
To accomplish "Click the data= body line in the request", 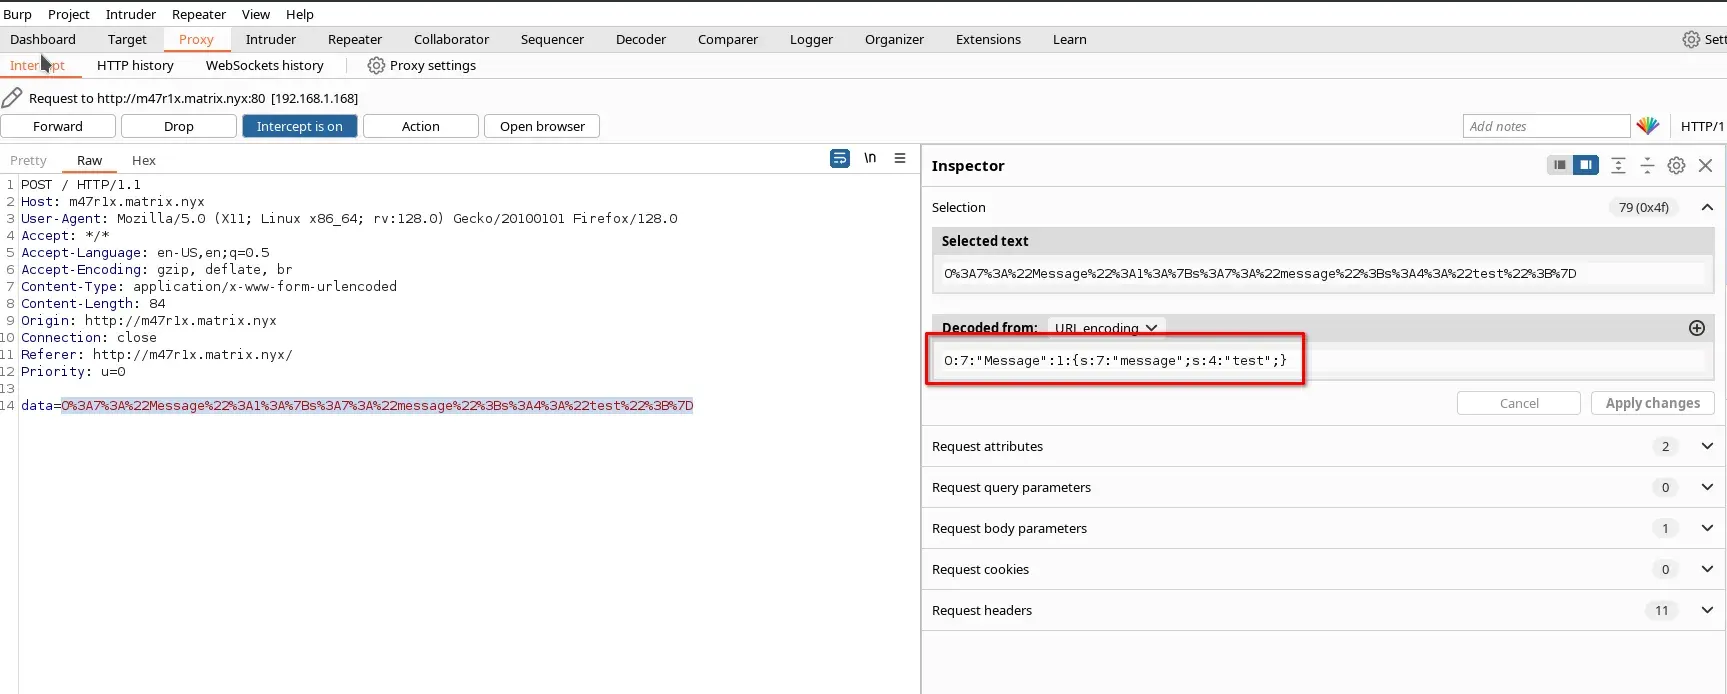I will coord(357,405).
